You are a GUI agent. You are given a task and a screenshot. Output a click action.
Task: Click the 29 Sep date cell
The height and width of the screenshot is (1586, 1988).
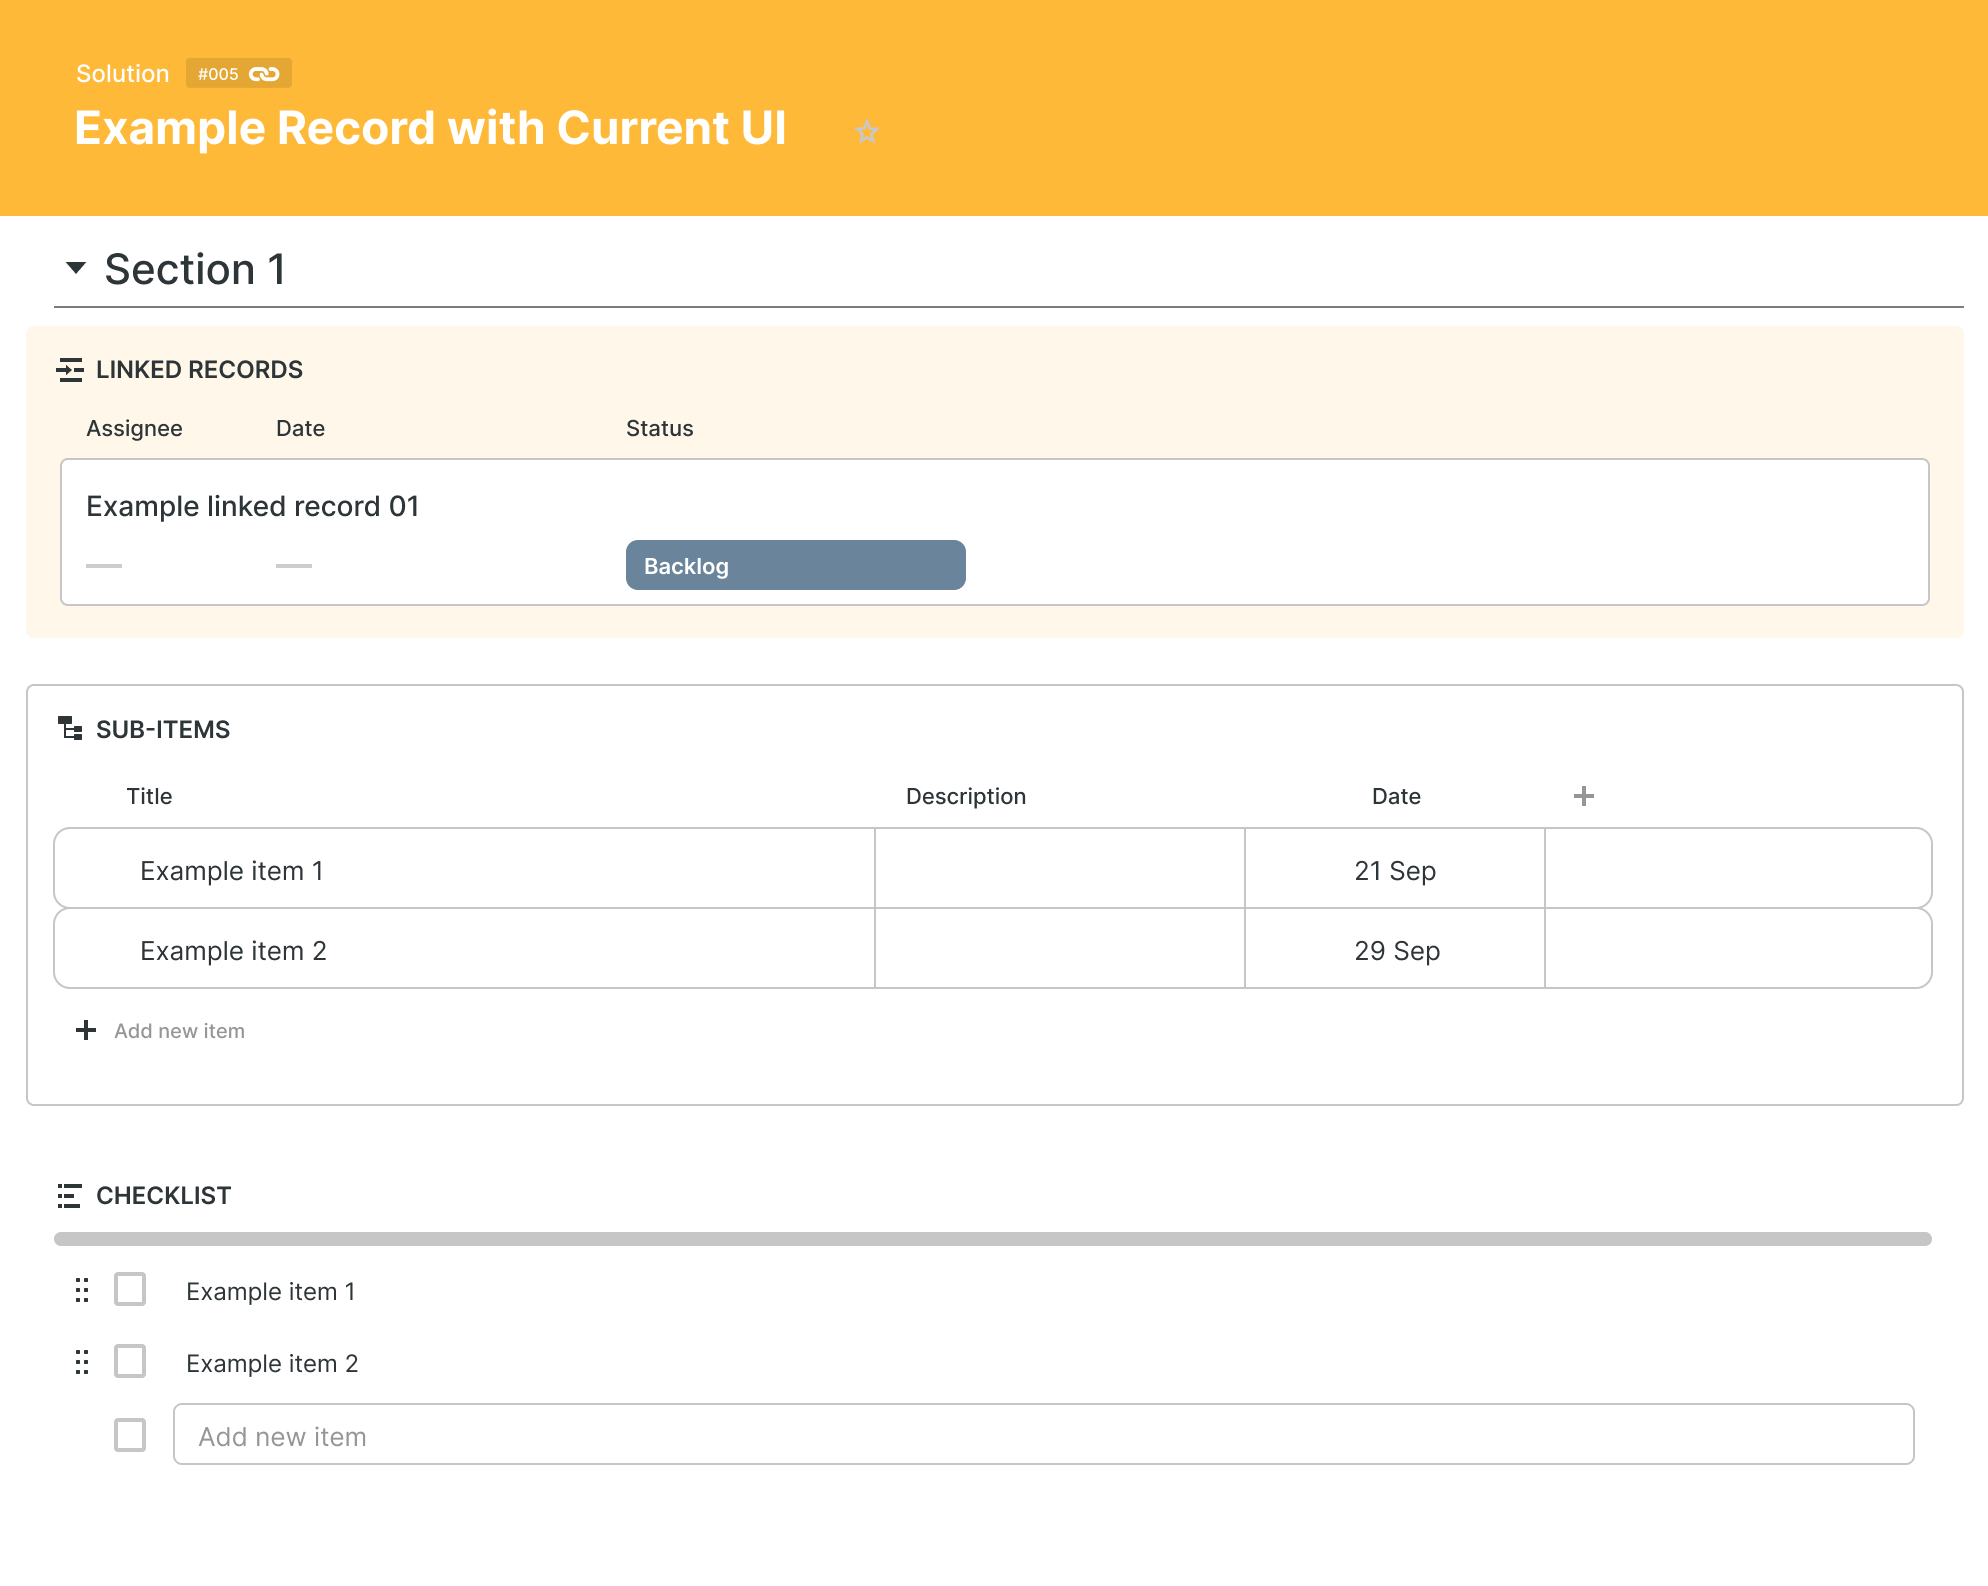click(x=1395, y=949)
